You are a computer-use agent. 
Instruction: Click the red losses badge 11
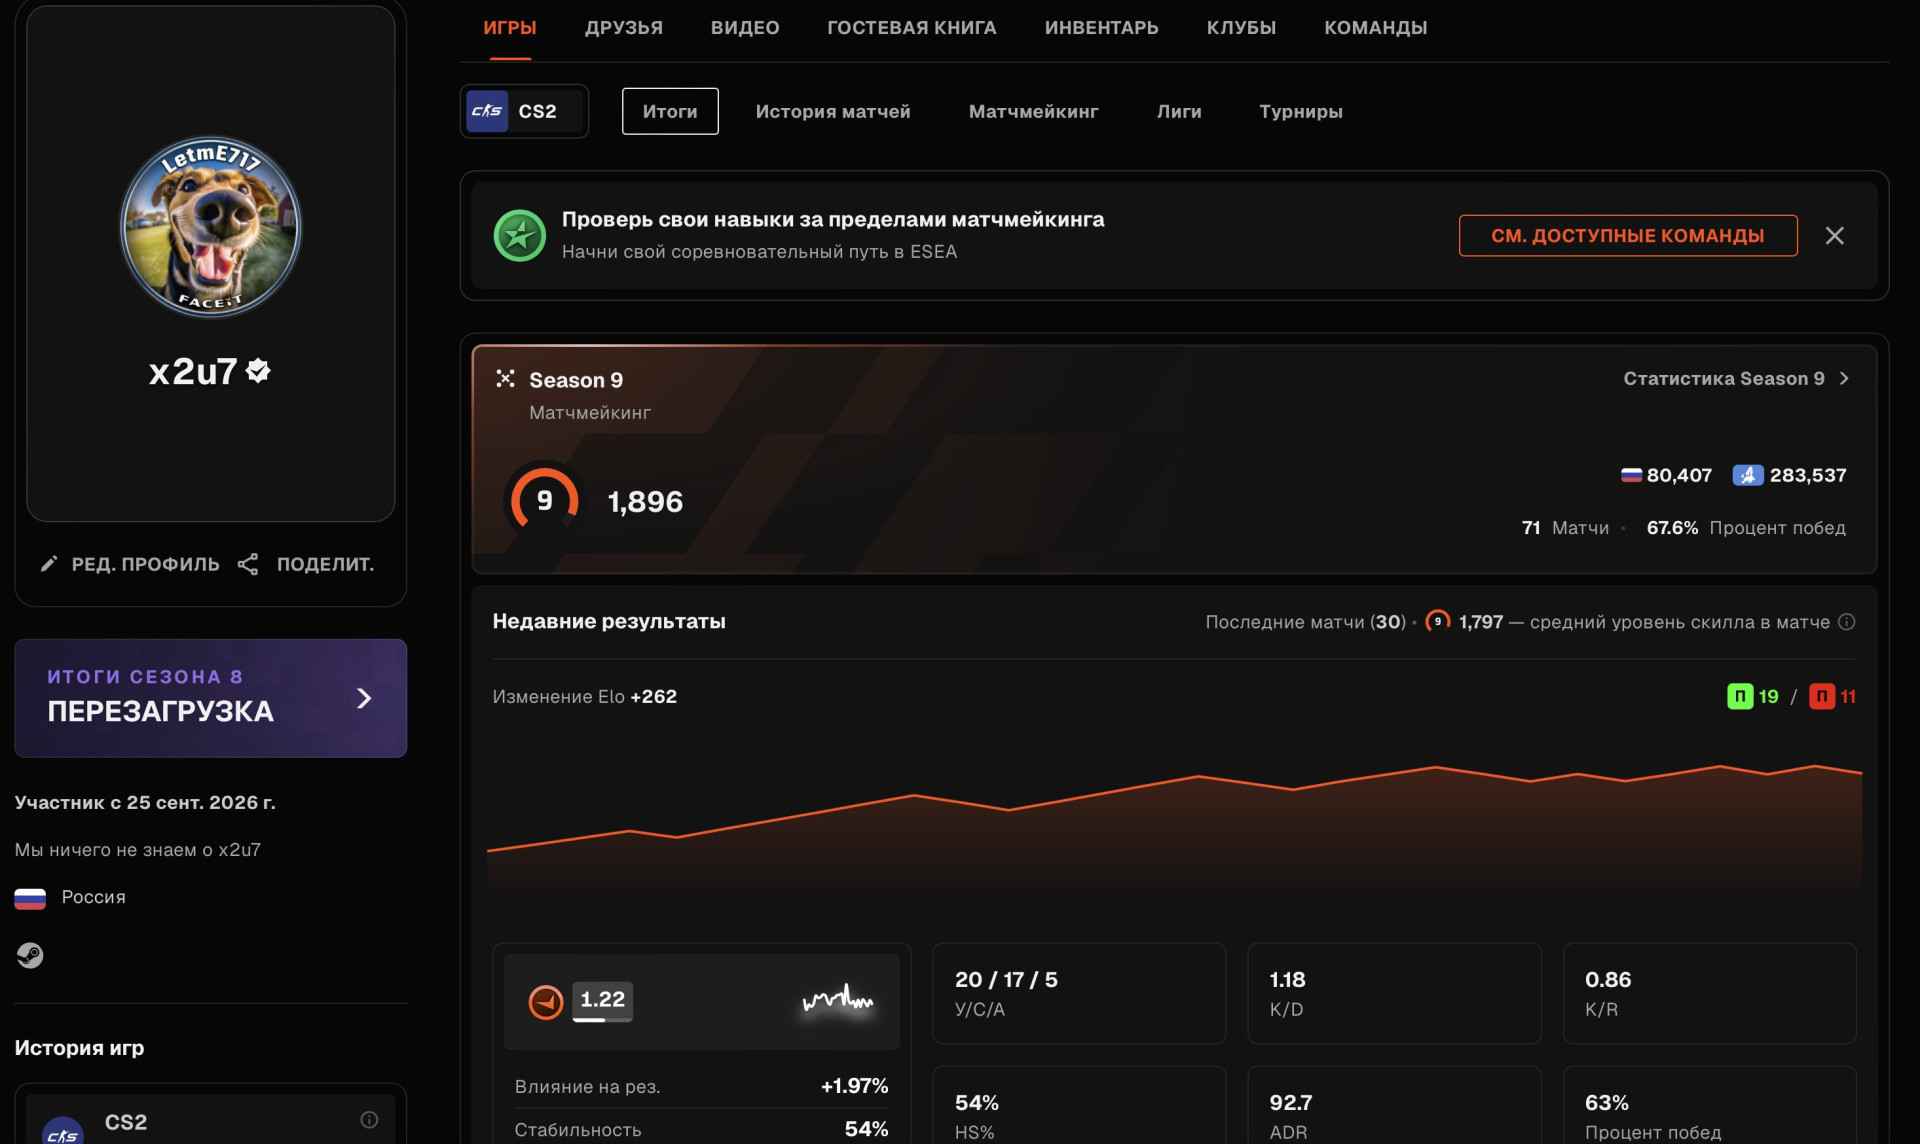point(1833,696)
